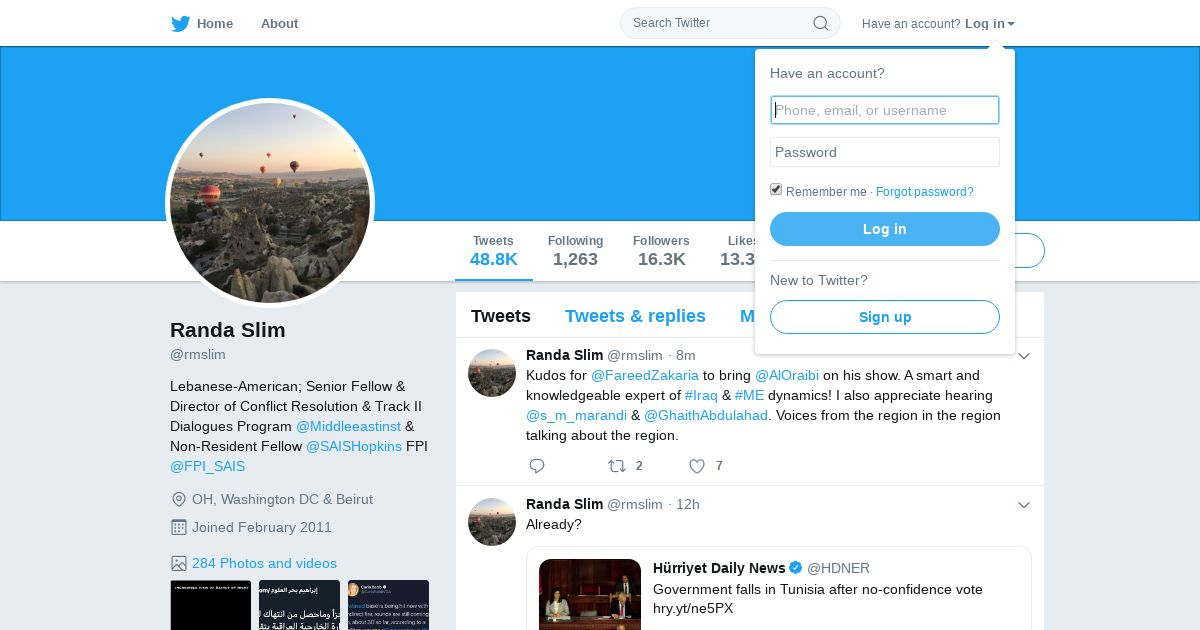Screen dimensions: 1200x630
Task: Focus the Search Twitter field
Action: point(730,23)
